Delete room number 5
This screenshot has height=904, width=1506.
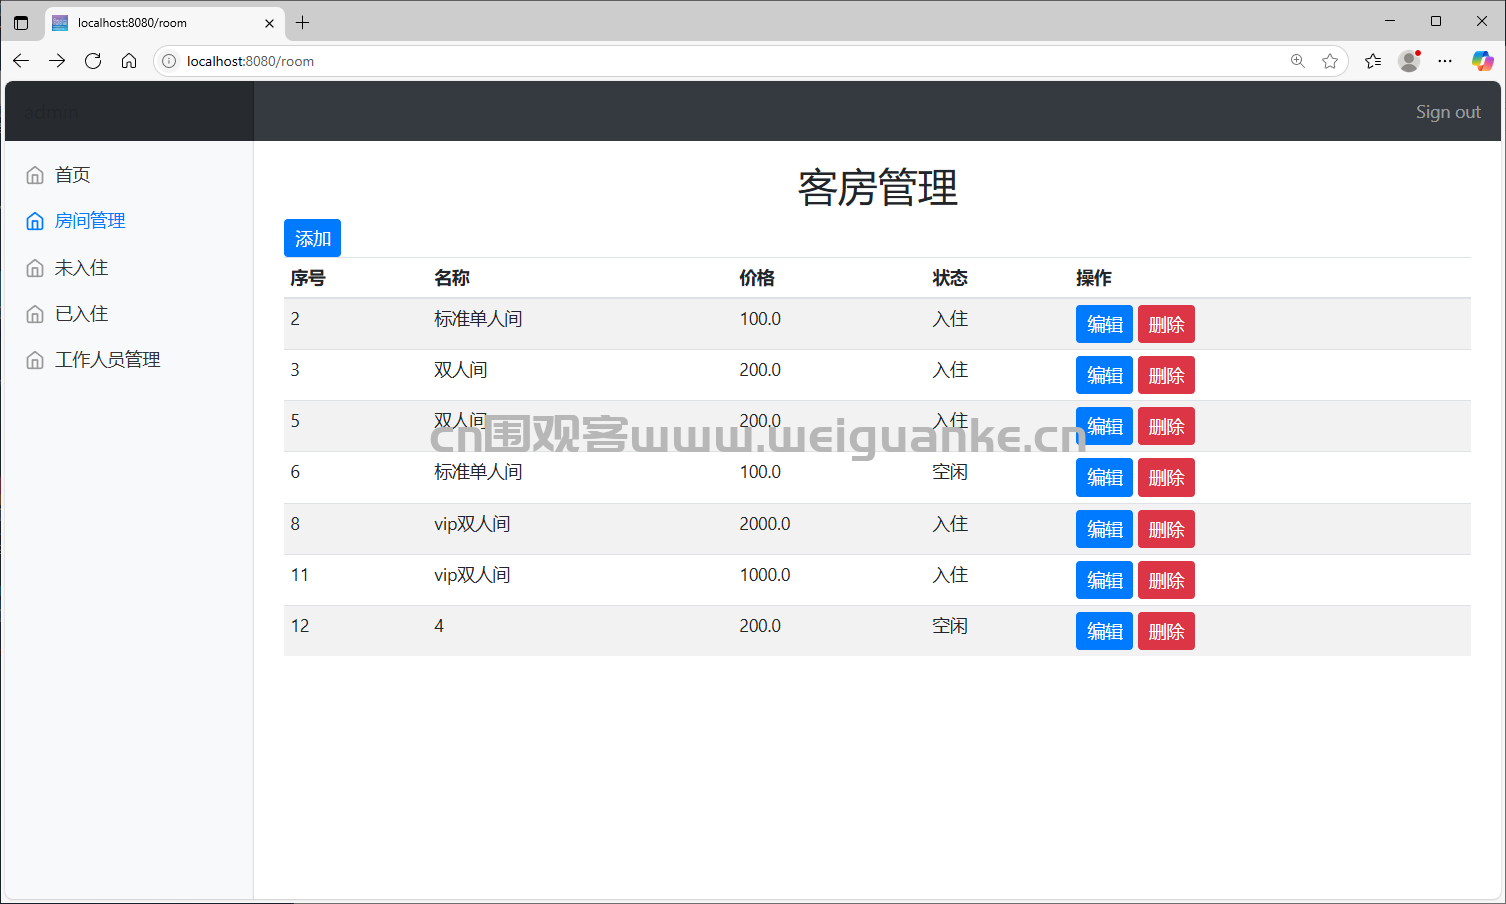[x=1166, y=426]
